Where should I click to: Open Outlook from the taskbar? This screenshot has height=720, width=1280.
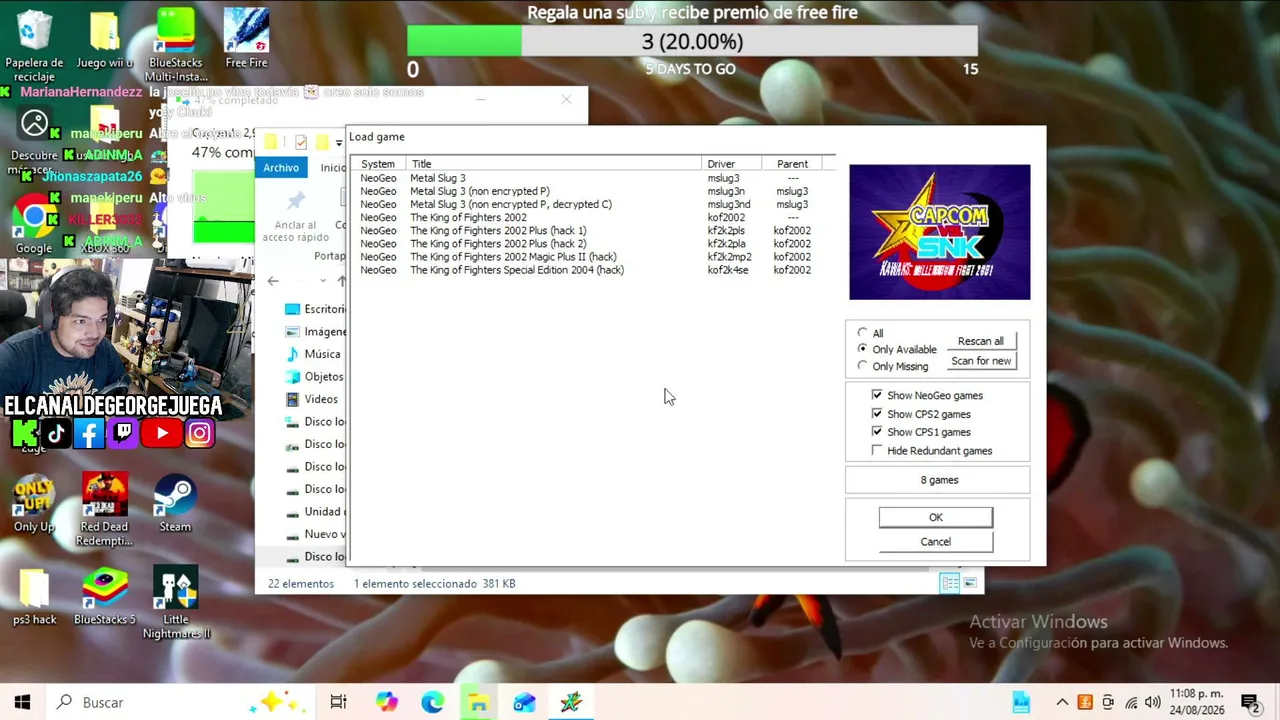pos(524,702)
